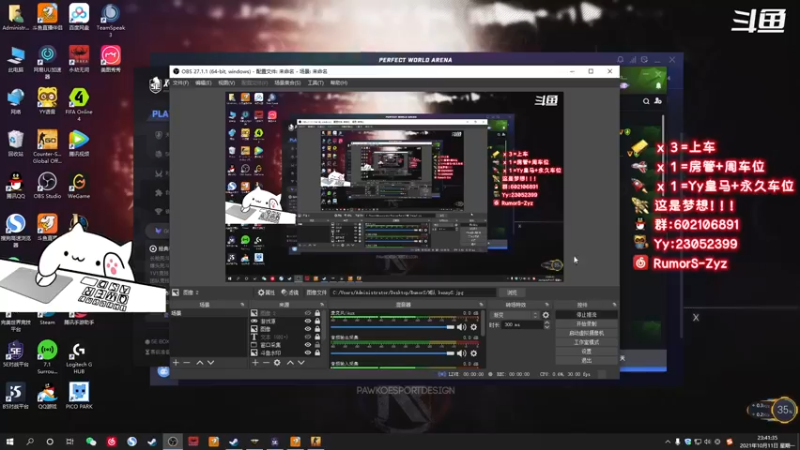This screenshot has width=800, height=450.
Task: Toggle visibility of 图像 source
Action: 308,329
